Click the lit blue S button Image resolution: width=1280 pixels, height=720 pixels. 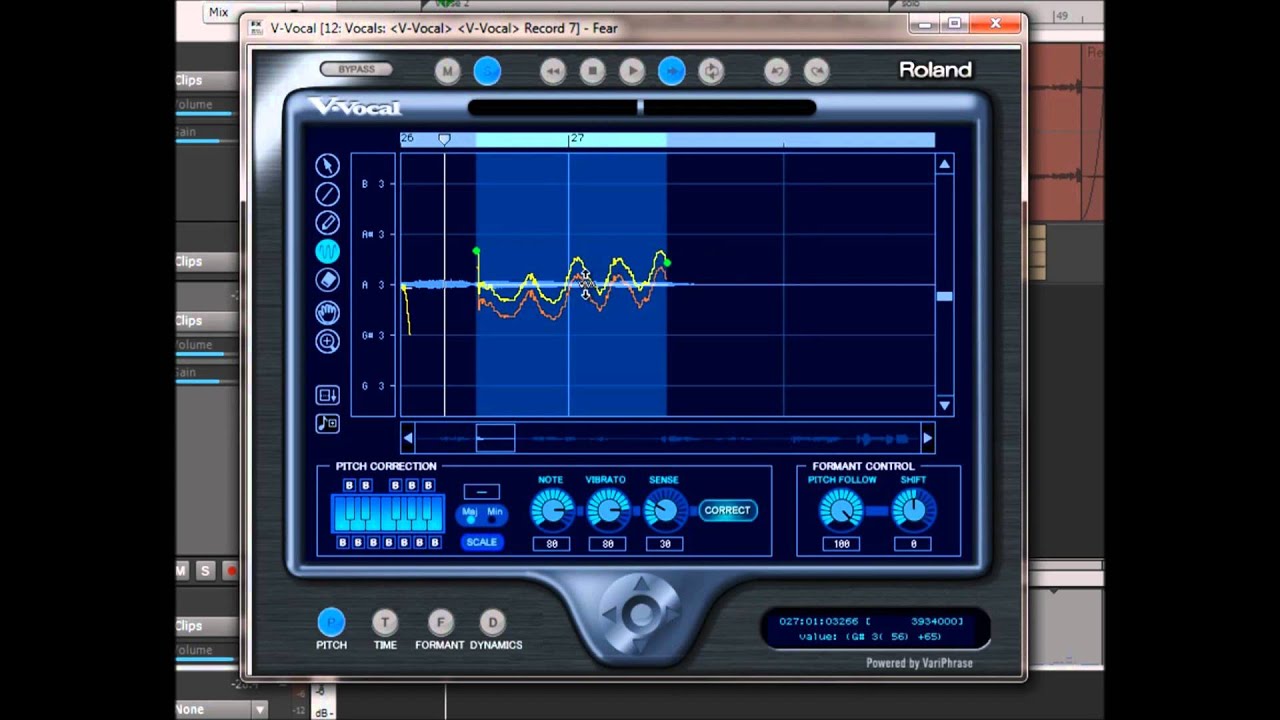487,71
